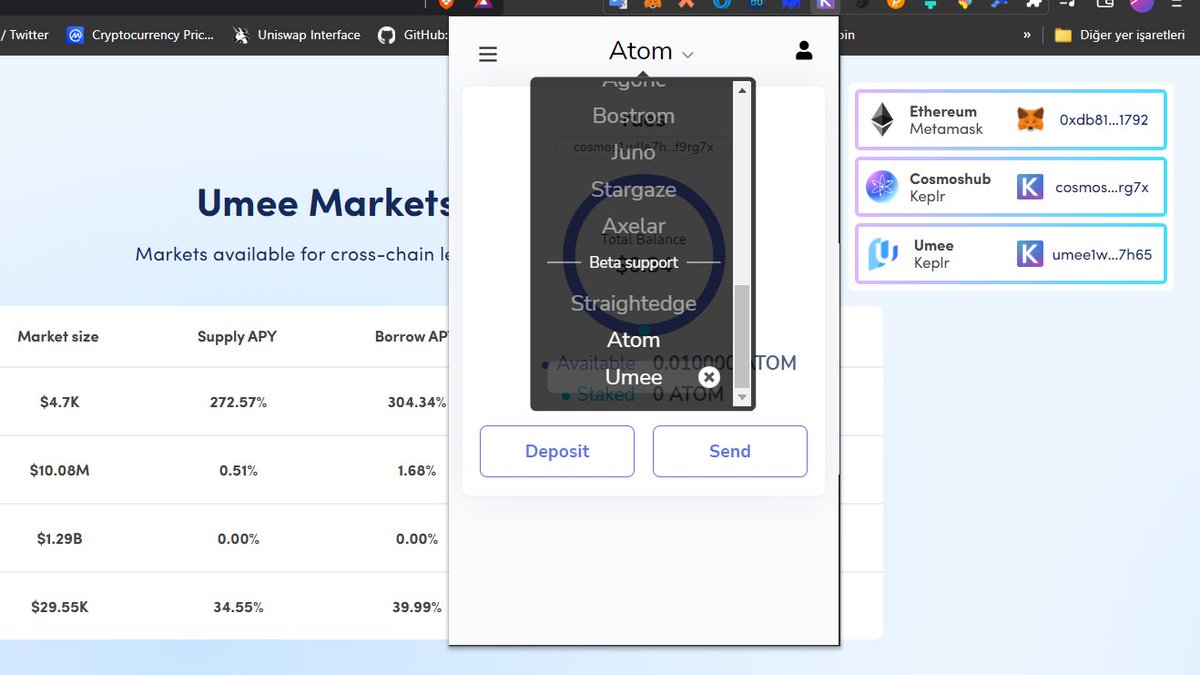
Task: Click the $1.29B market size cell
Action: click(x=59, y=538)
